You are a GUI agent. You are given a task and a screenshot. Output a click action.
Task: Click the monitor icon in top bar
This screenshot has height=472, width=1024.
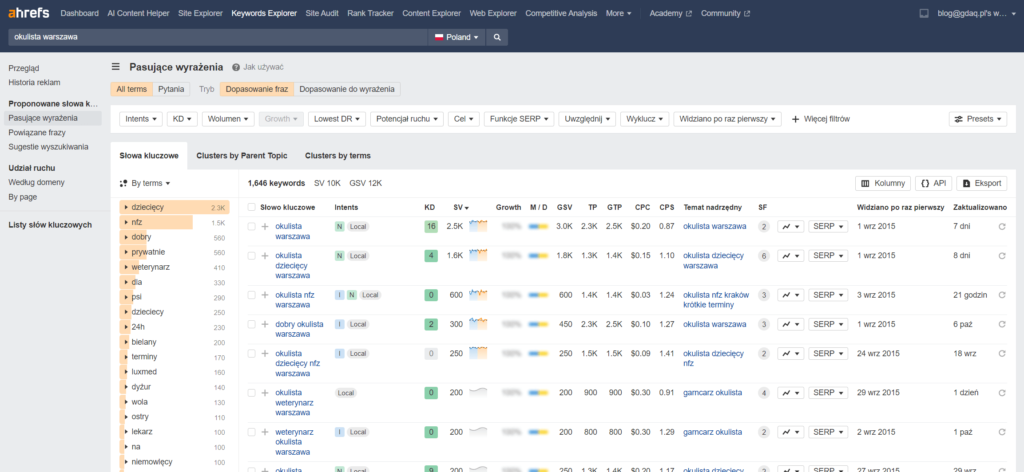923,14
